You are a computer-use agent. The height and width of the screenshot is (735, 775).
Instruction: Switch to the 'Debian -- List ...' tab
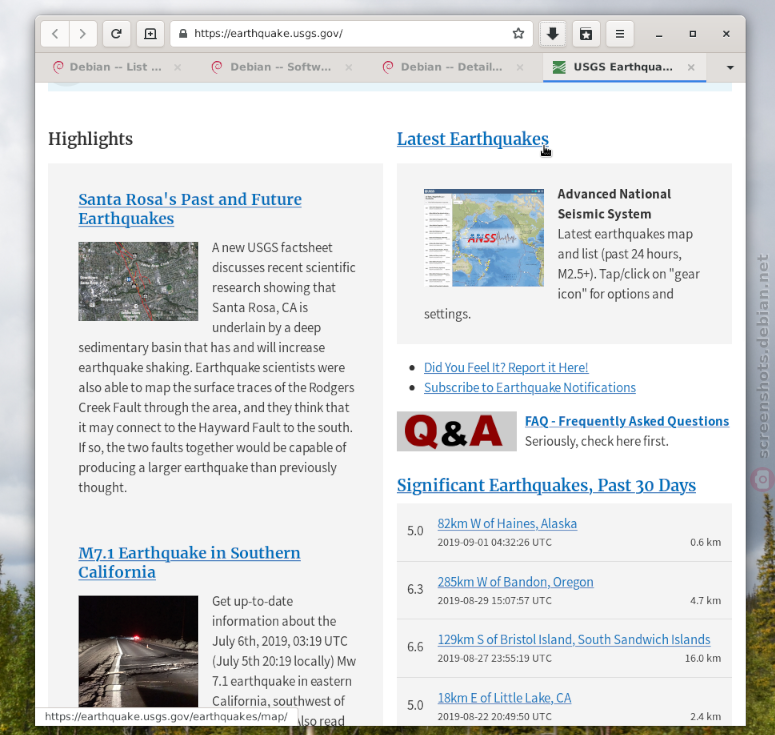tap(115, 67)
